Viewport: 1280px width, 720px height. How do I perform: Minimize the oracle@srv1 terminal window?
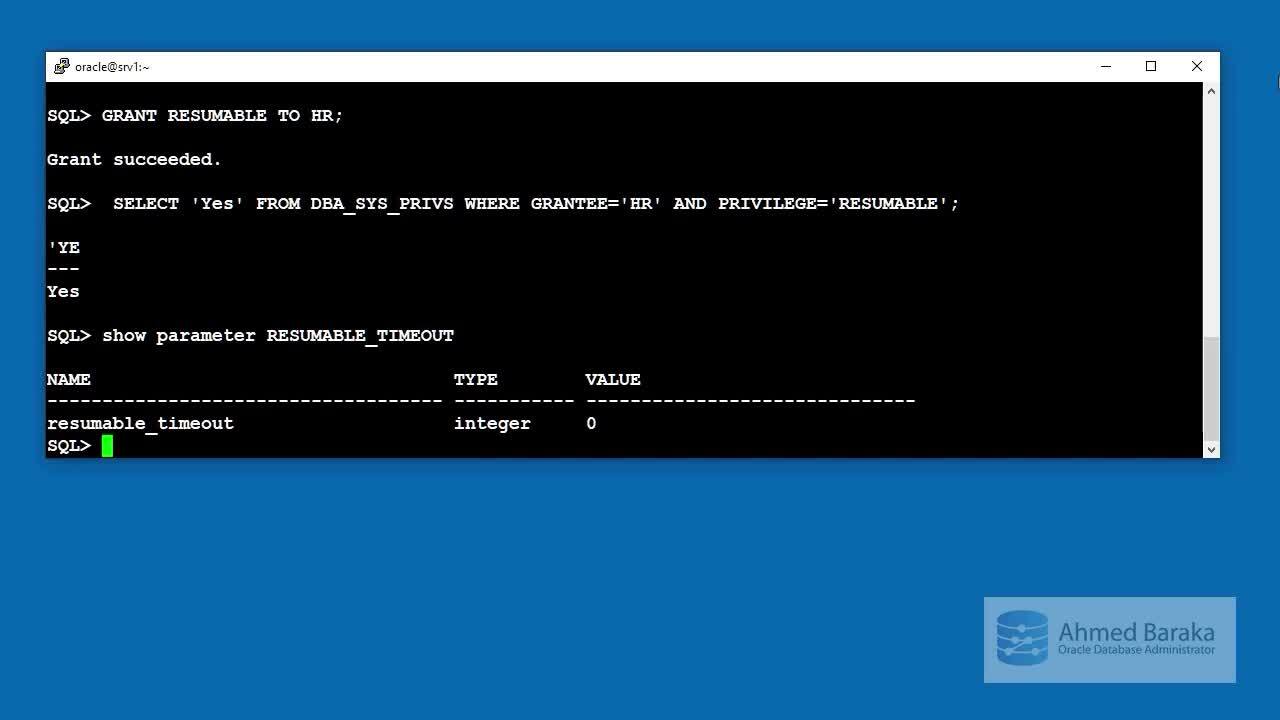point(1105,67)
